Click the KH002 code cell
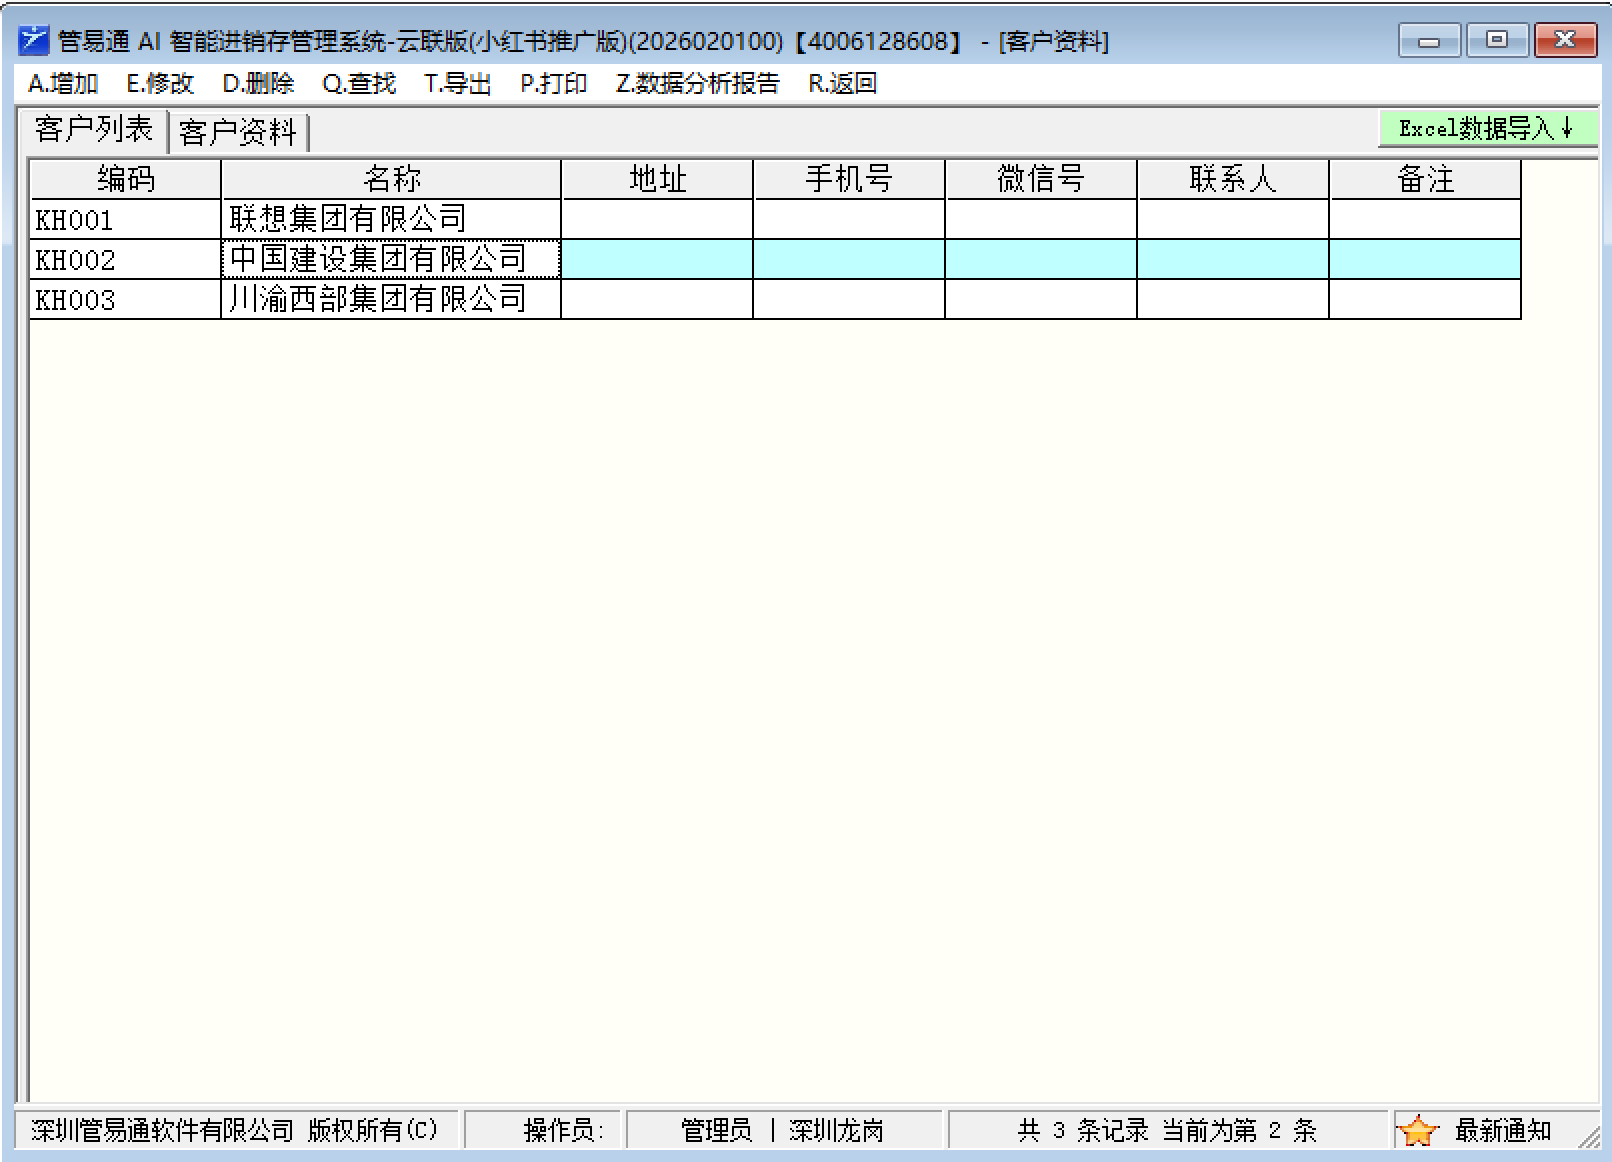 click(x=76, y=260)
